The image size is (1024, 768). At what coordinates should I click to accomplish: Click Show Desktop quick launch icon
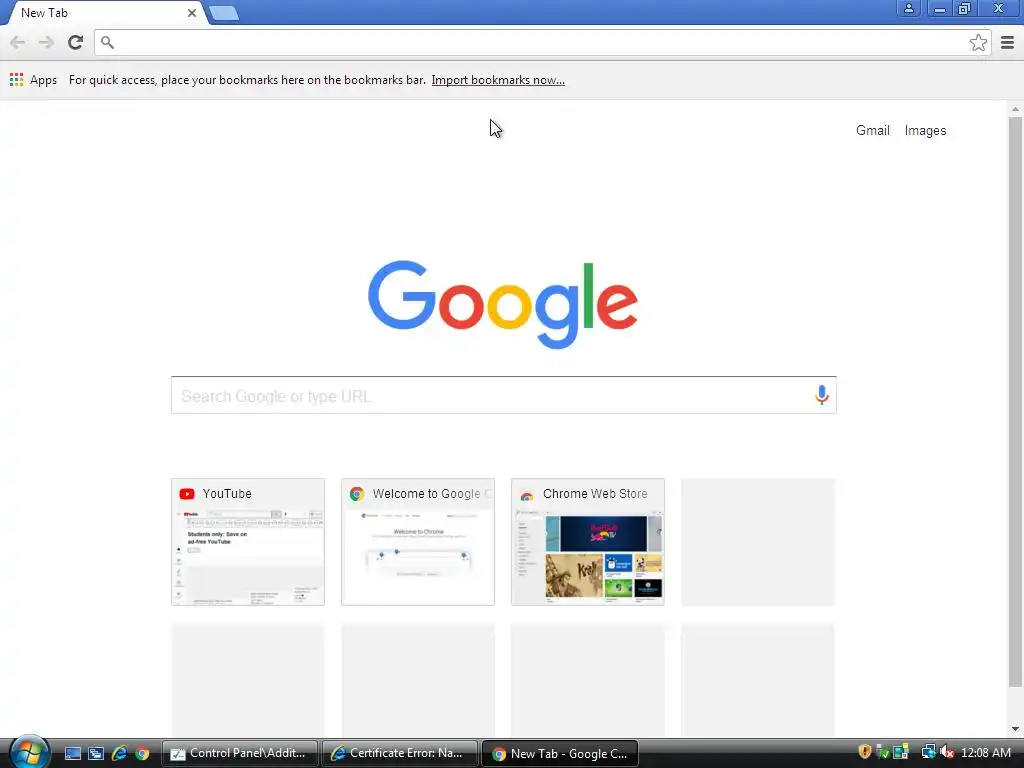coord(73,754)
